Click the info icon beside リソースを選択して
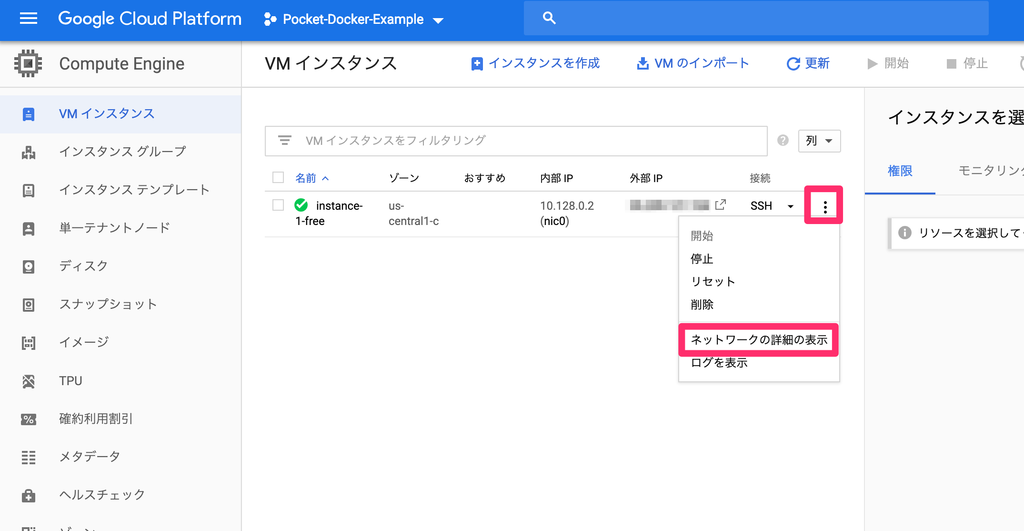The image size is (1024, 531). coord(904,233)
